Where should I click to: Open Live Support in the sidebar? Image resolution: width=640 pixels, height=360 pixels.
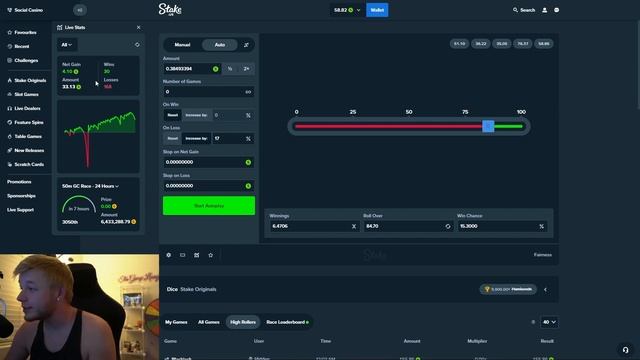20,210
